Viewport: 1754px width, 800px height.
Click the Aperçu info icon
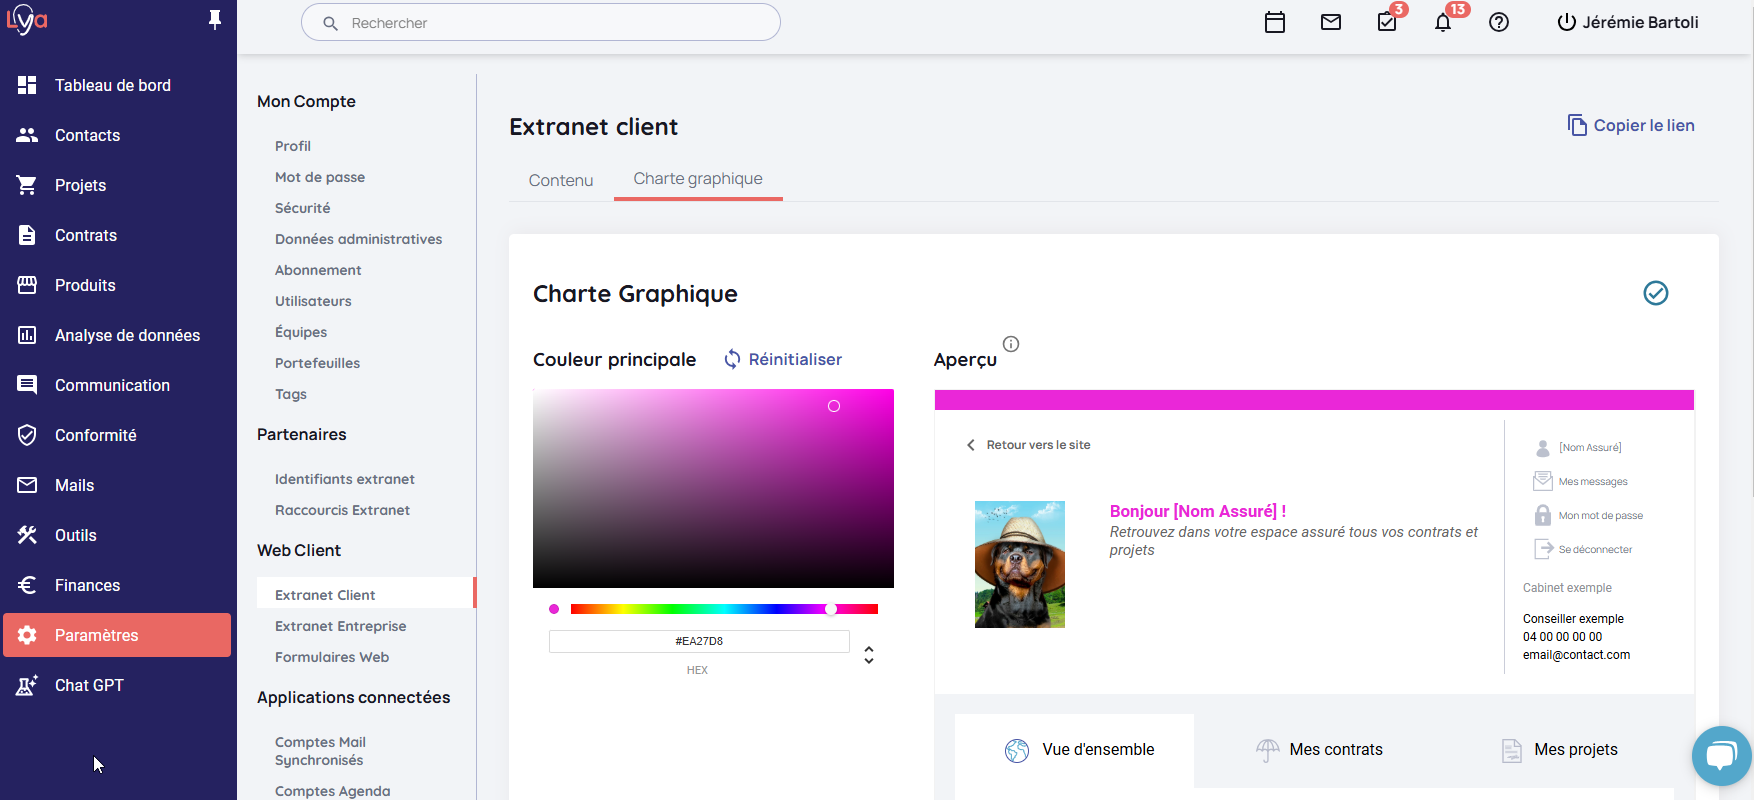tap(1011, 344)
